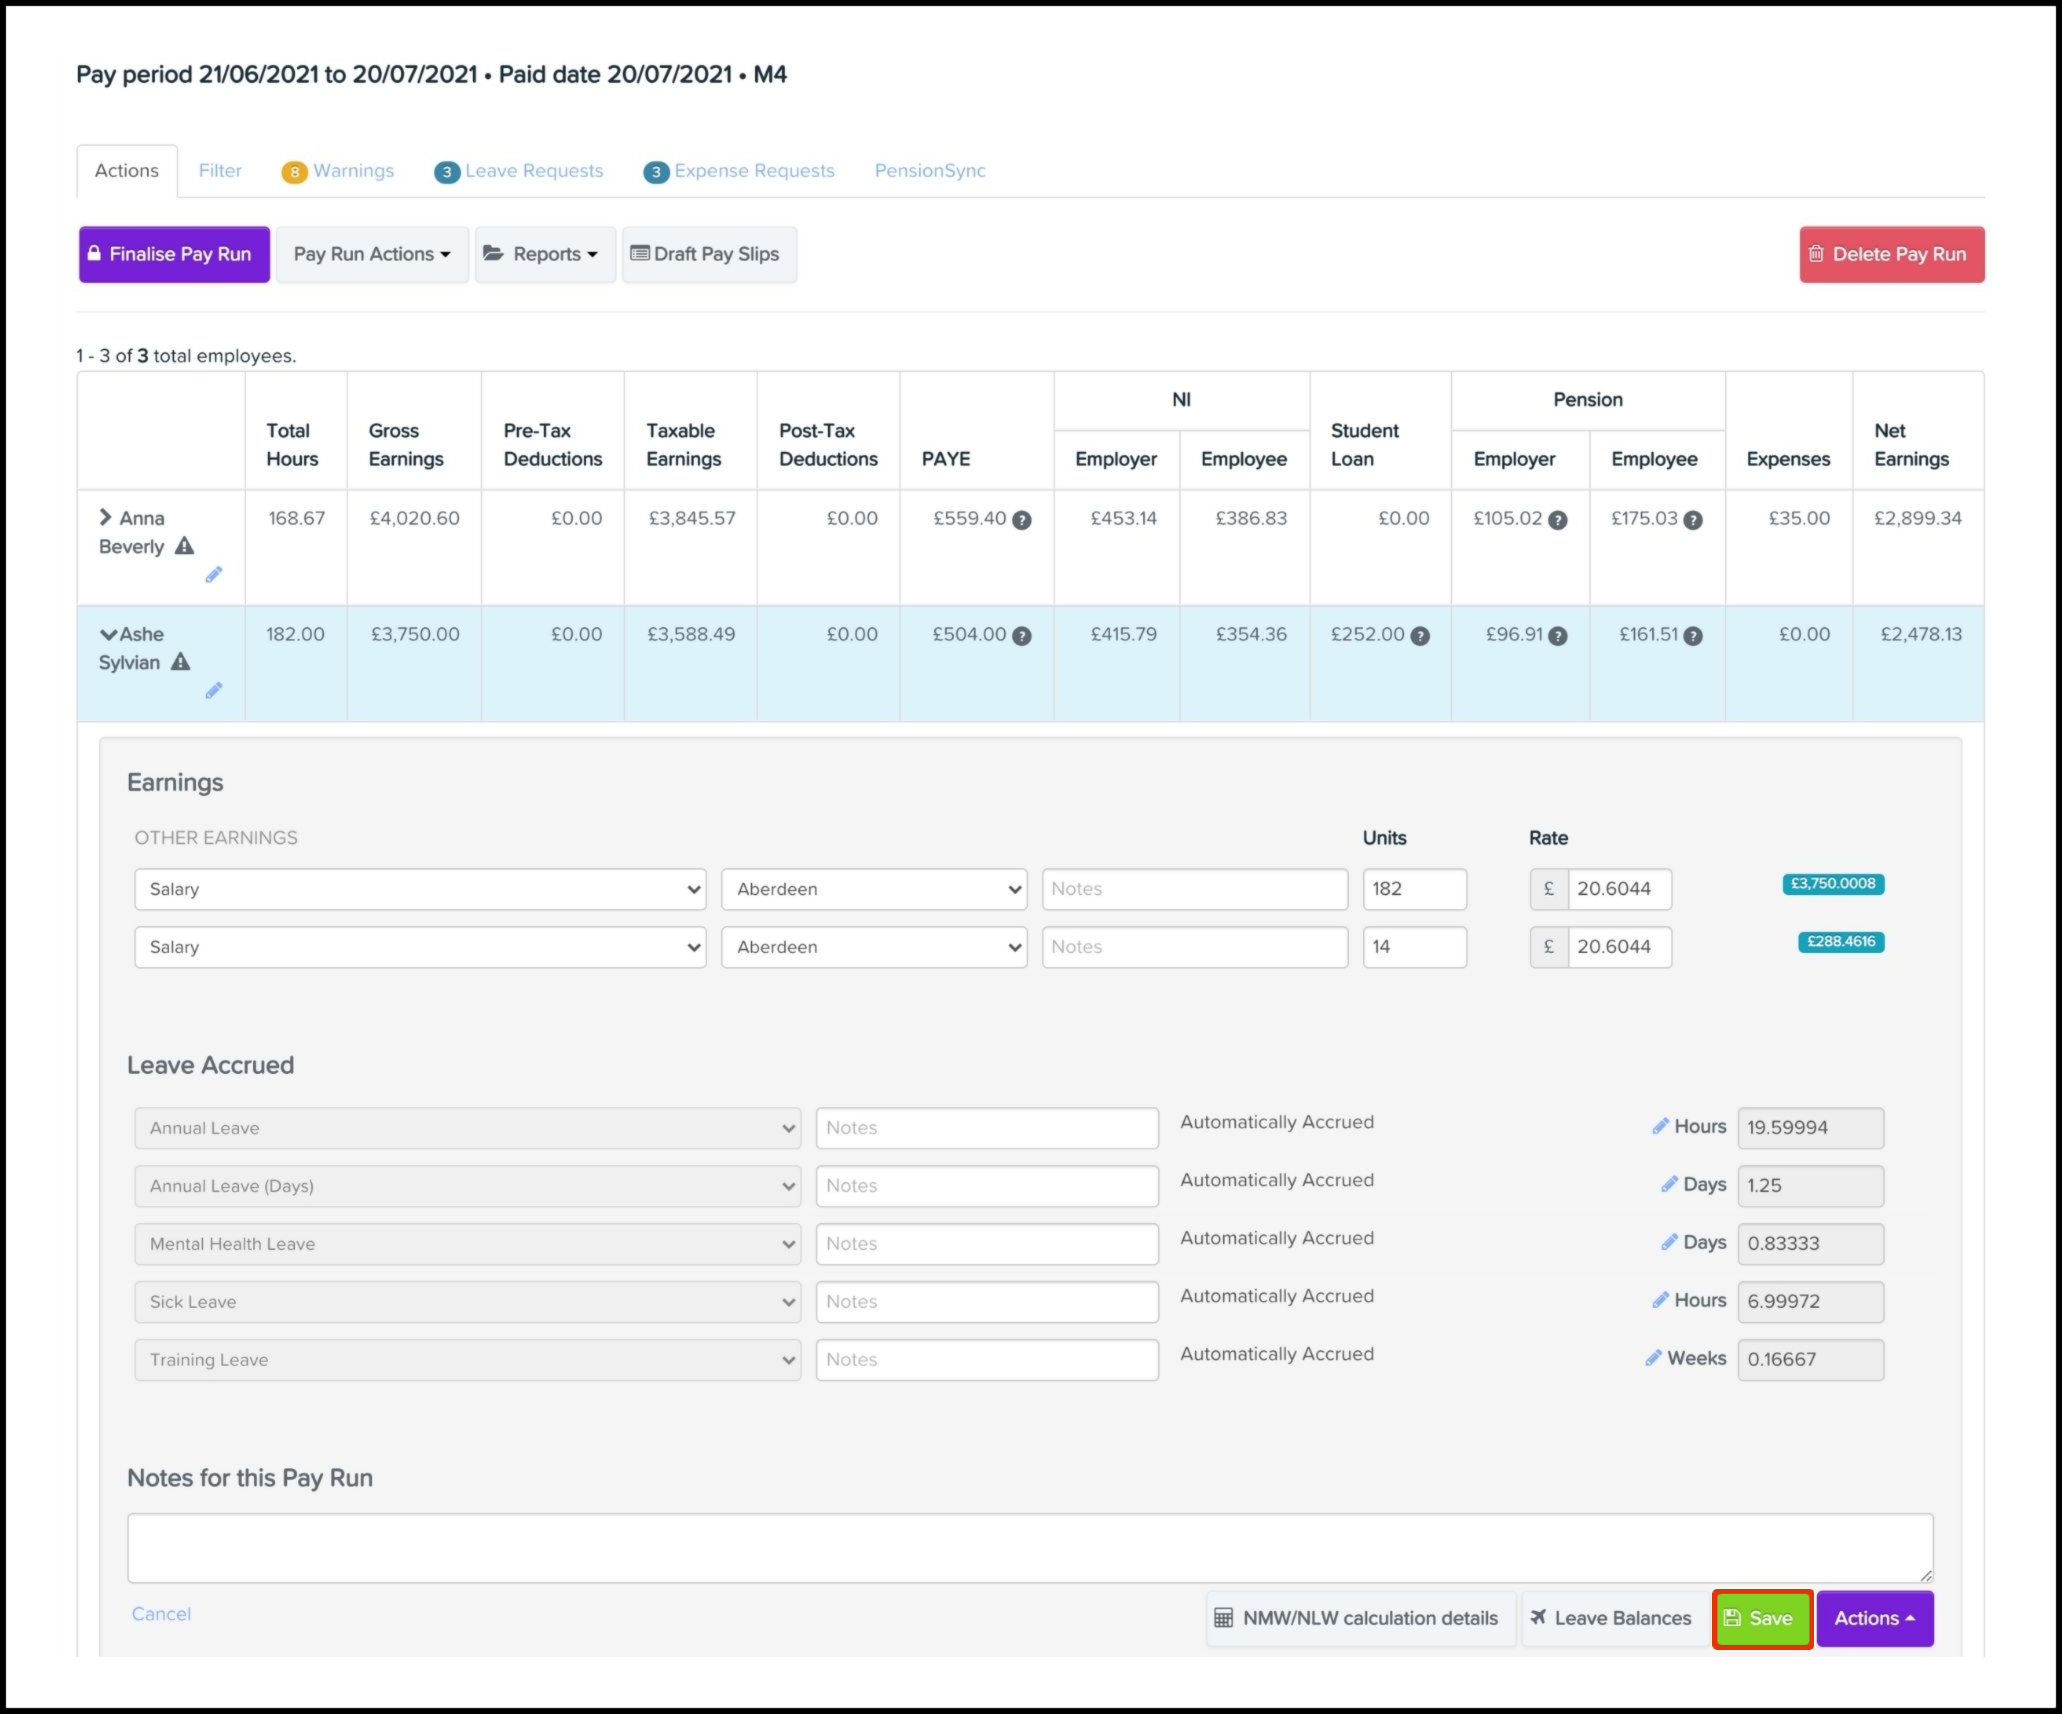Click the Employee Pension help icon for Anna Beverly

(x=1693, y=520)
